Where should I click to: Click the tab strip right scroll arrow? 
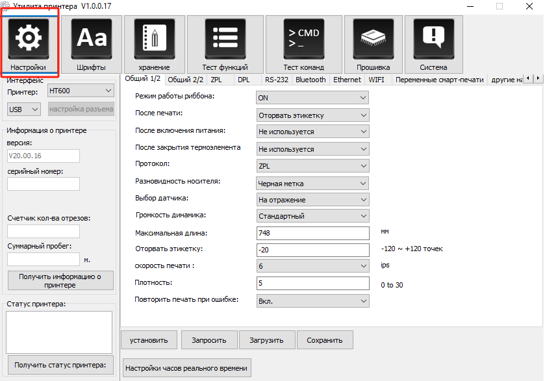(537, 78)
